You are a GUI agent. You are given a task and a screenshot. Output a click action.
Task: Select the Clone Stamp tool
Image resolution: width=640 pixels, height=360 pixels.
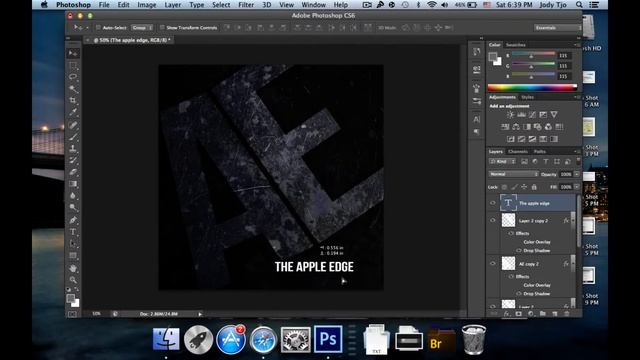click(x=73, y=149)
